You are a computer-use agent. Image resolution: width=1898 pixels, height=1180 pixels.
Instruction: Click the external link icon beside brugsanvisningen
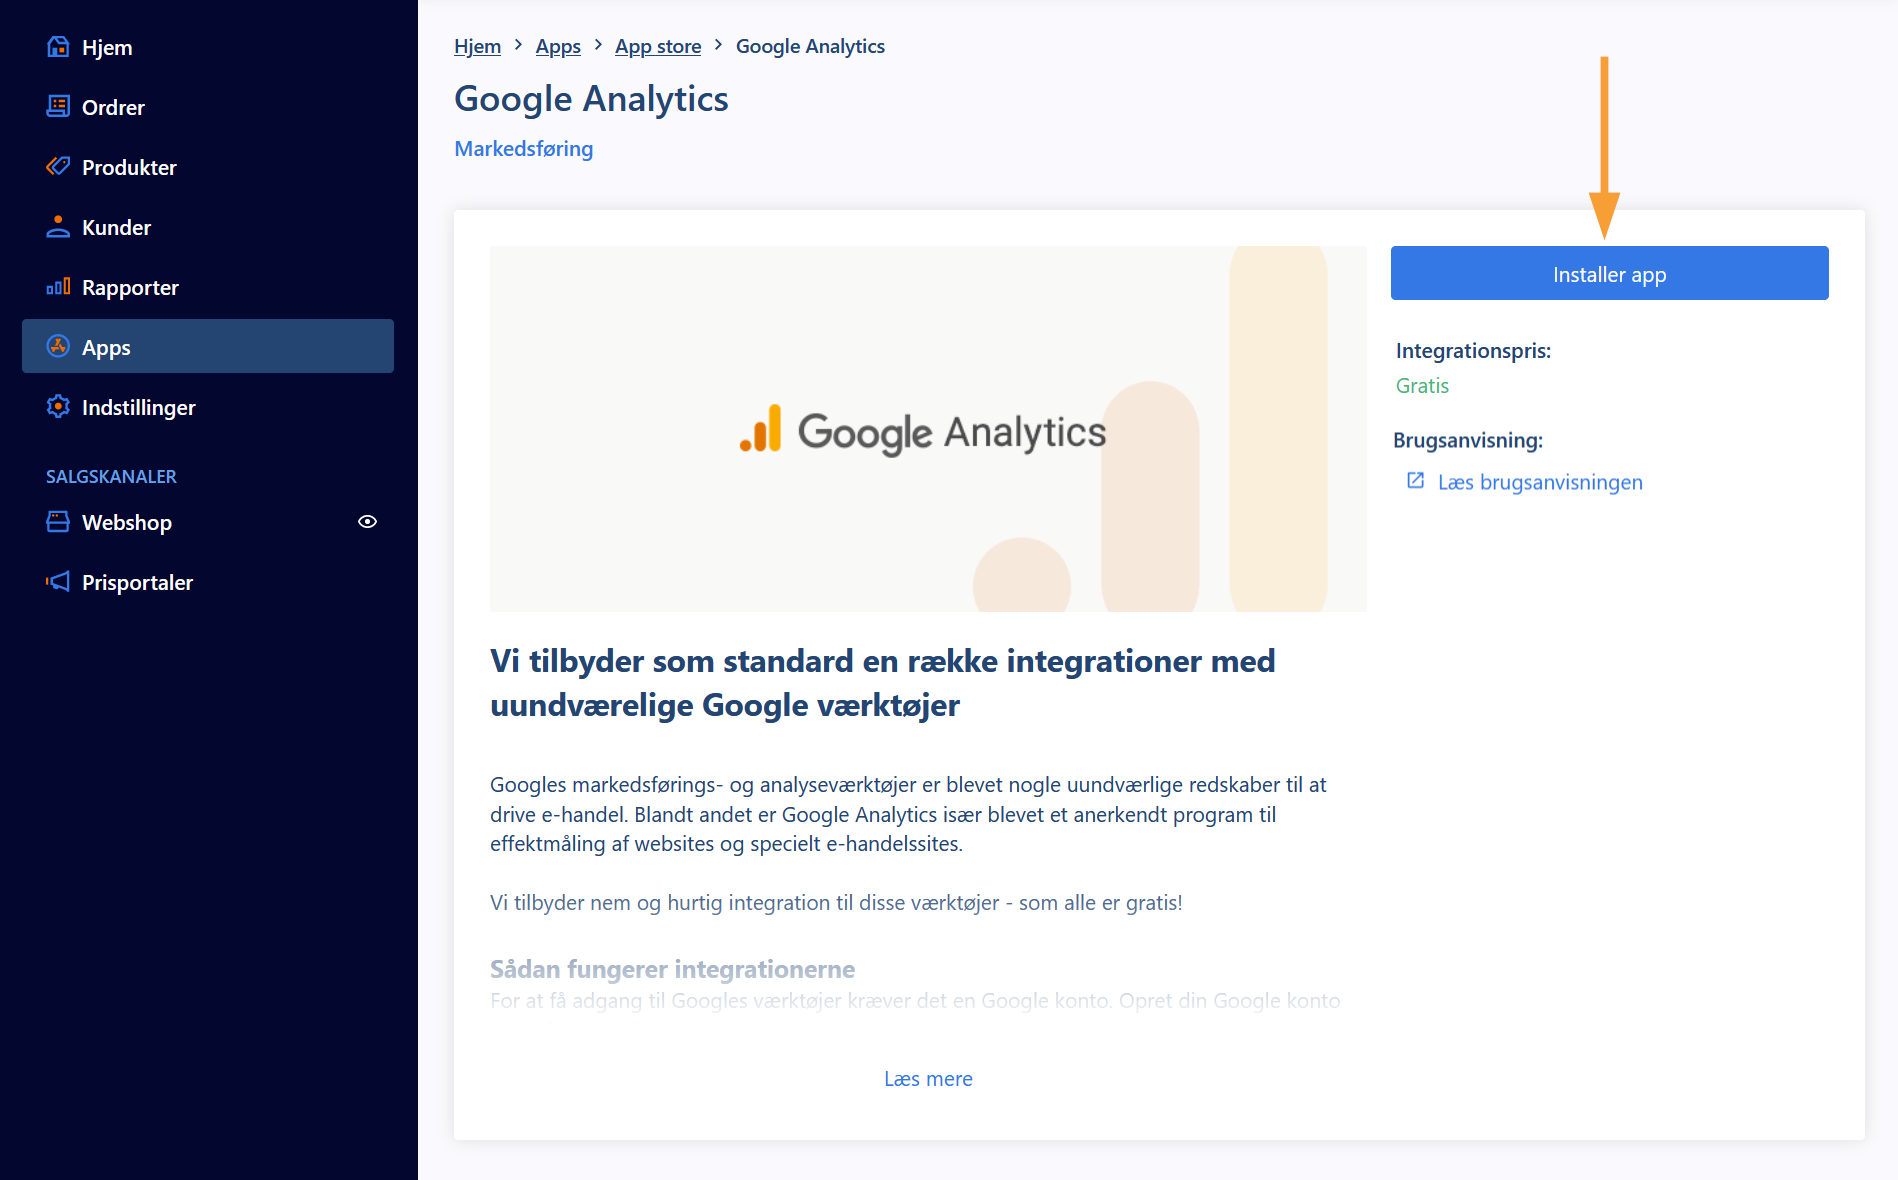1415,481
